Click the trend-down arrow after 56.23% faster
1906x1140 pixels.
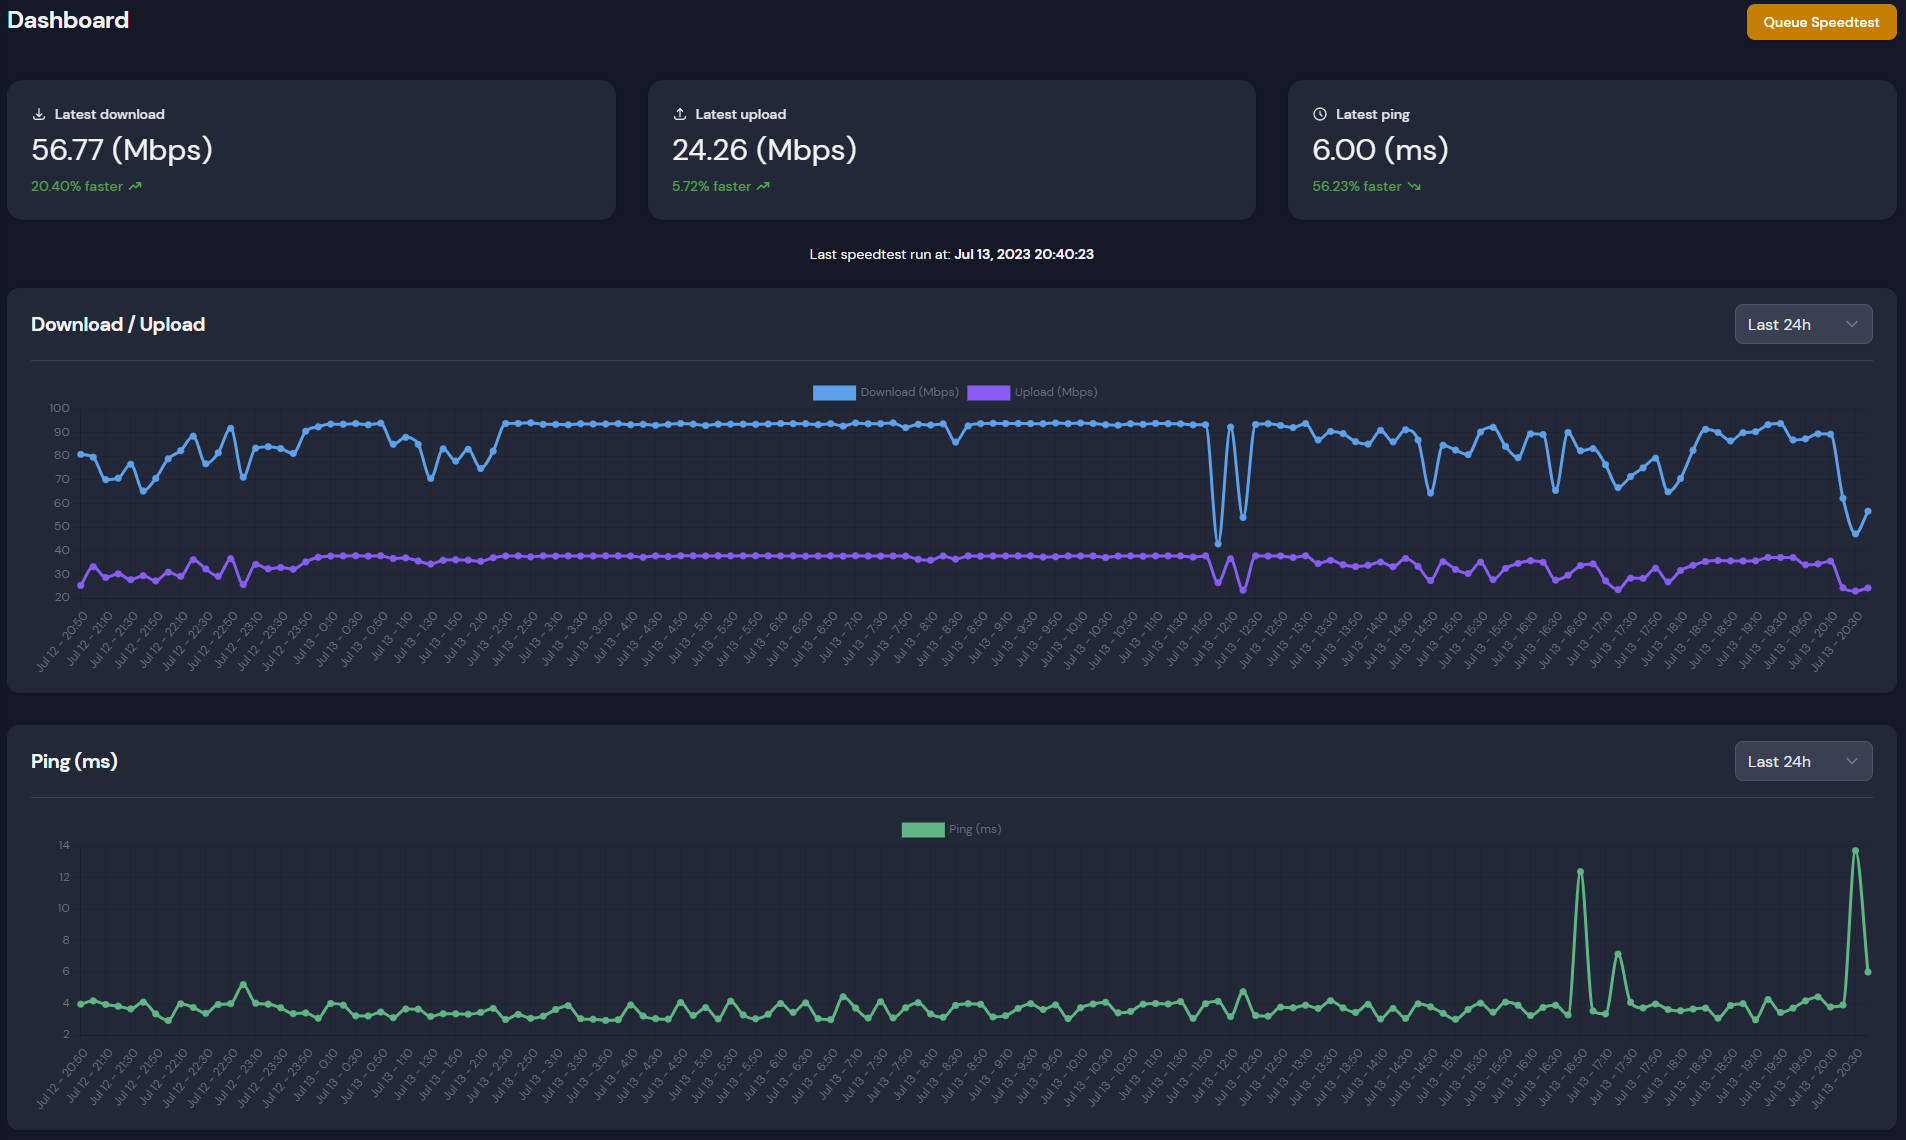1414,186
